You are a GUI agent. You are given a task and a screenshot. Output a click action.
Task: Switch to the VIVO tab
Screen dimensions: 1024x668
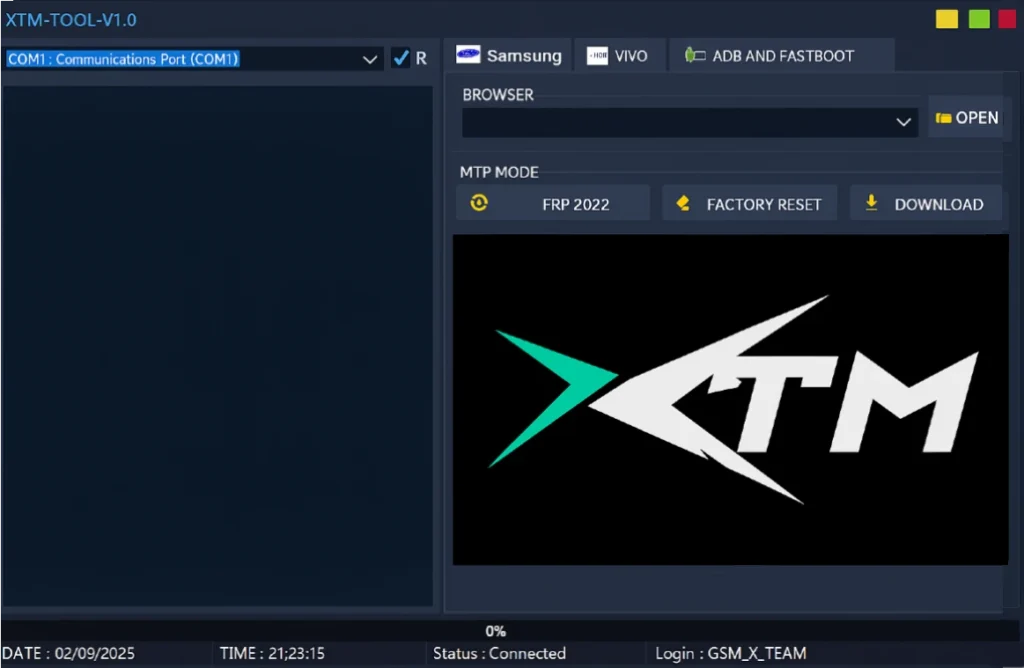620,55
